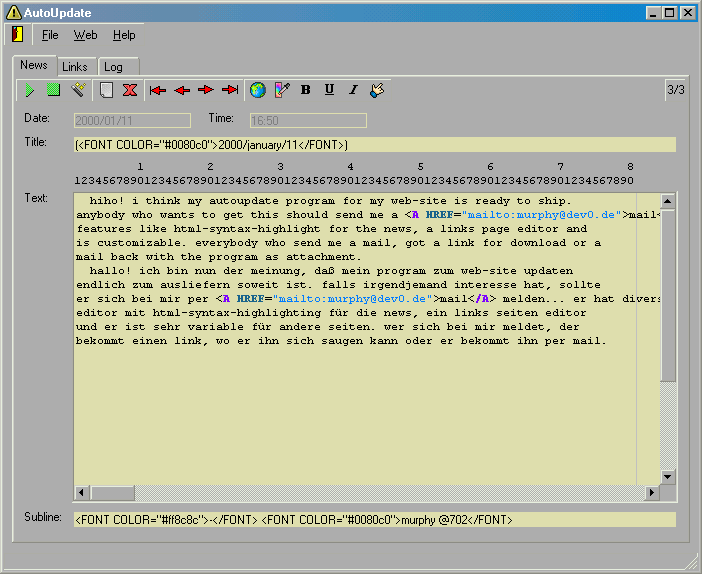Image resolution: width=702 pixels, height=574 pixels.
Task: Maximize the AutoUpdate window
Action: (x=670, y=13)
